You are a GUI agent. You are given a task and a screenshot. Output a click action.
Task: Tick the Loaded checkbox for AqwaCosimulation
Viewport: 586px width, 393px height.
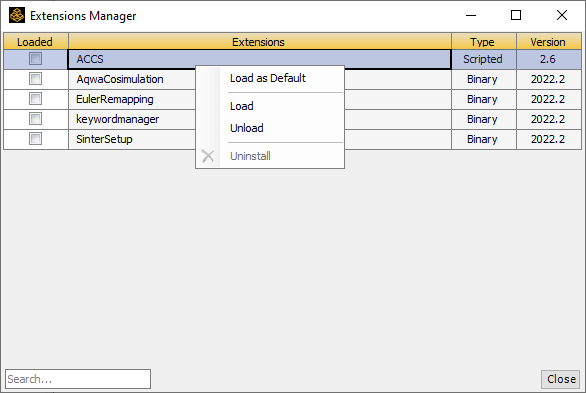pyautogui.click(x=36, y=79)
